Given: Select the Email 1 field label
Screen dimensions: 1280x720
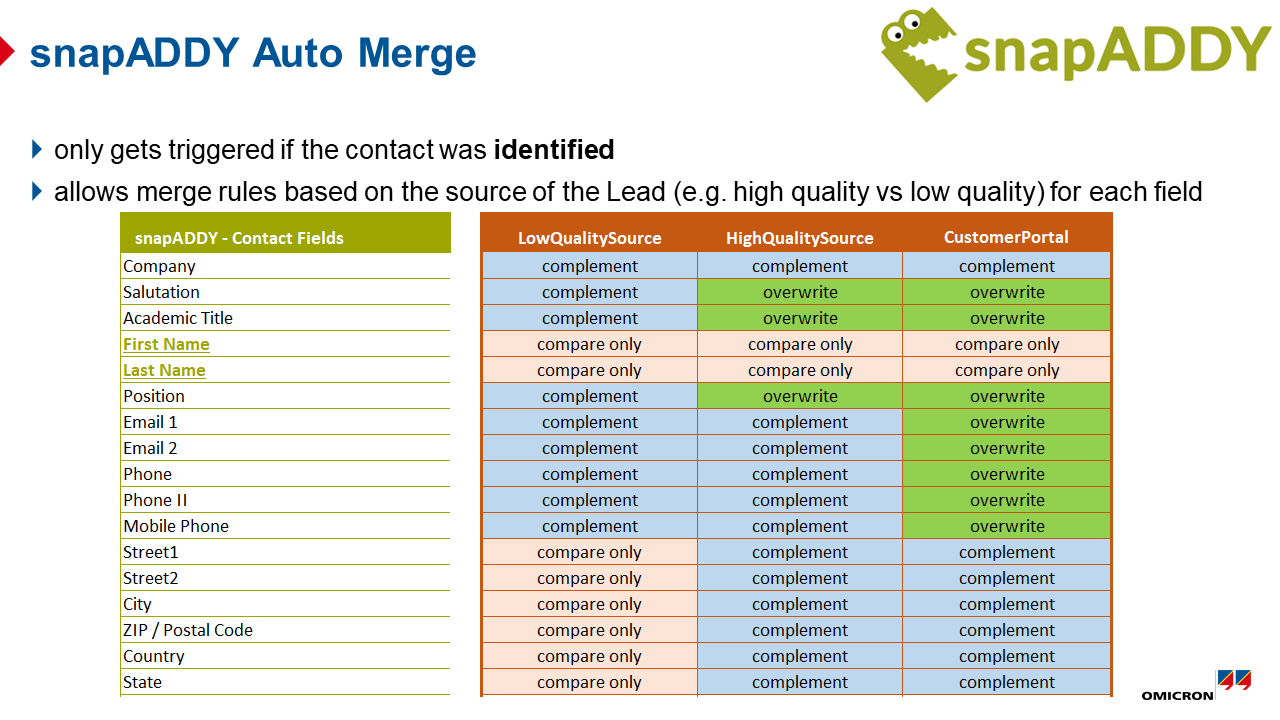Looking at the screenshot, I should pos(150,422).
